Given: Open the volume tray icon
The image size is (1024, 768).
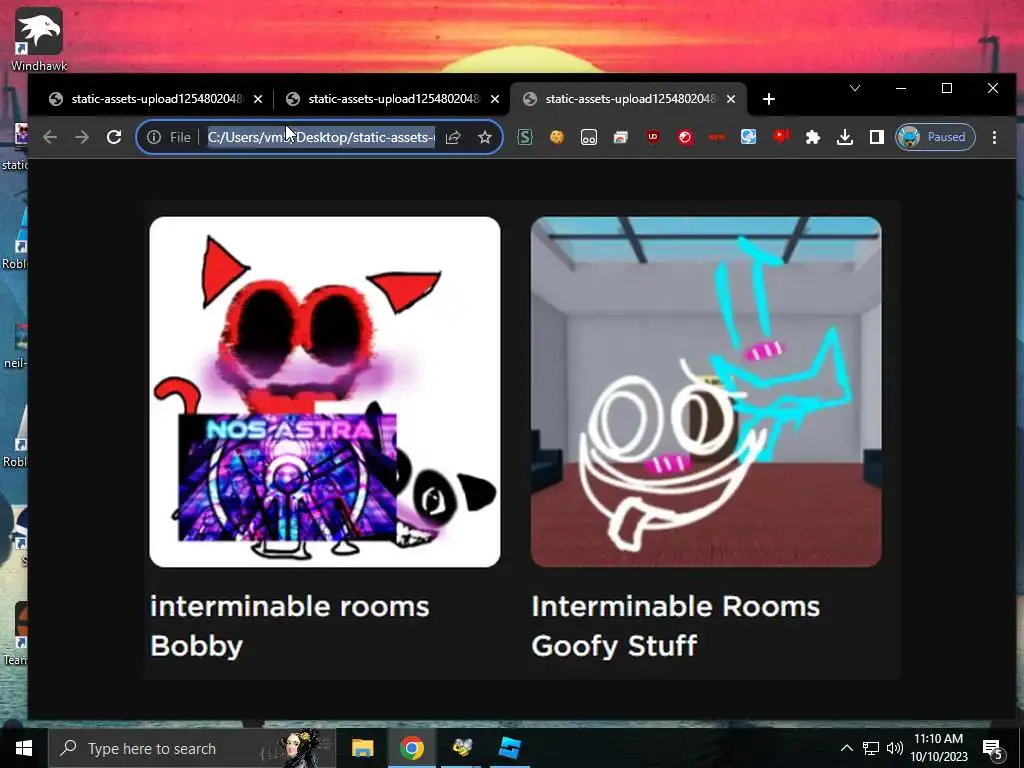Looking at the screenshot, I should coord(895,748).
